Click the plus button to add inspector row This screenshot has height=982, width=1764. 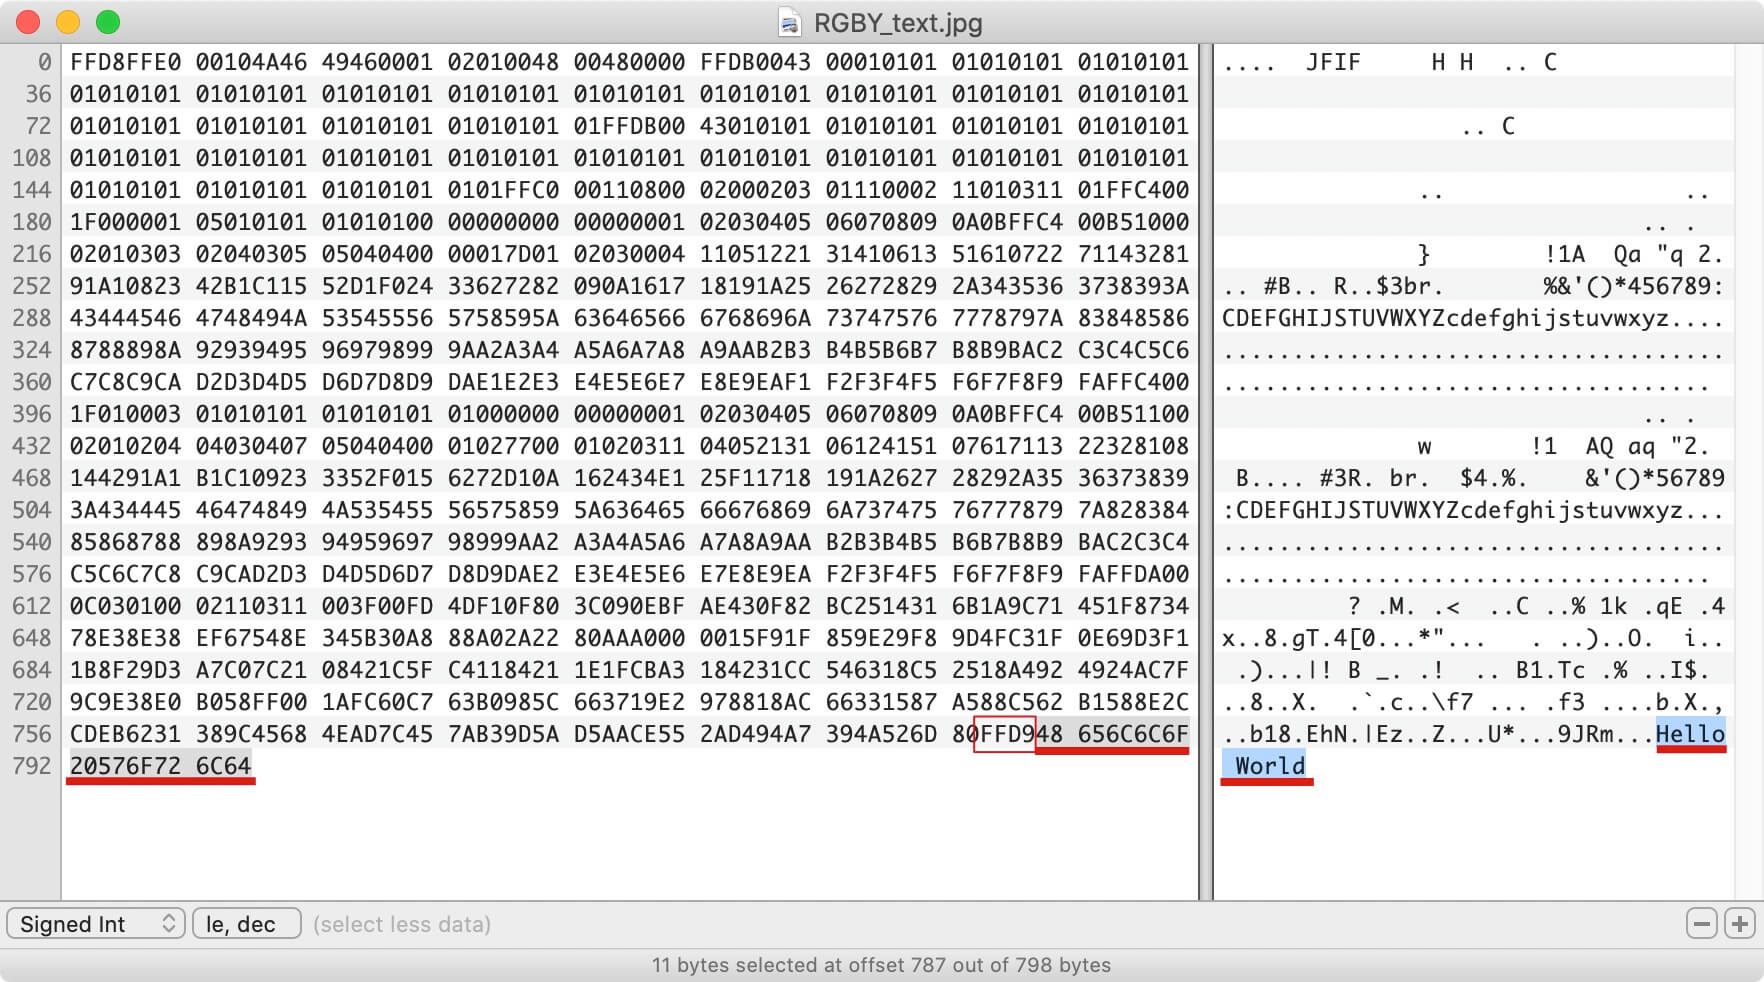tap(1740, 923)
